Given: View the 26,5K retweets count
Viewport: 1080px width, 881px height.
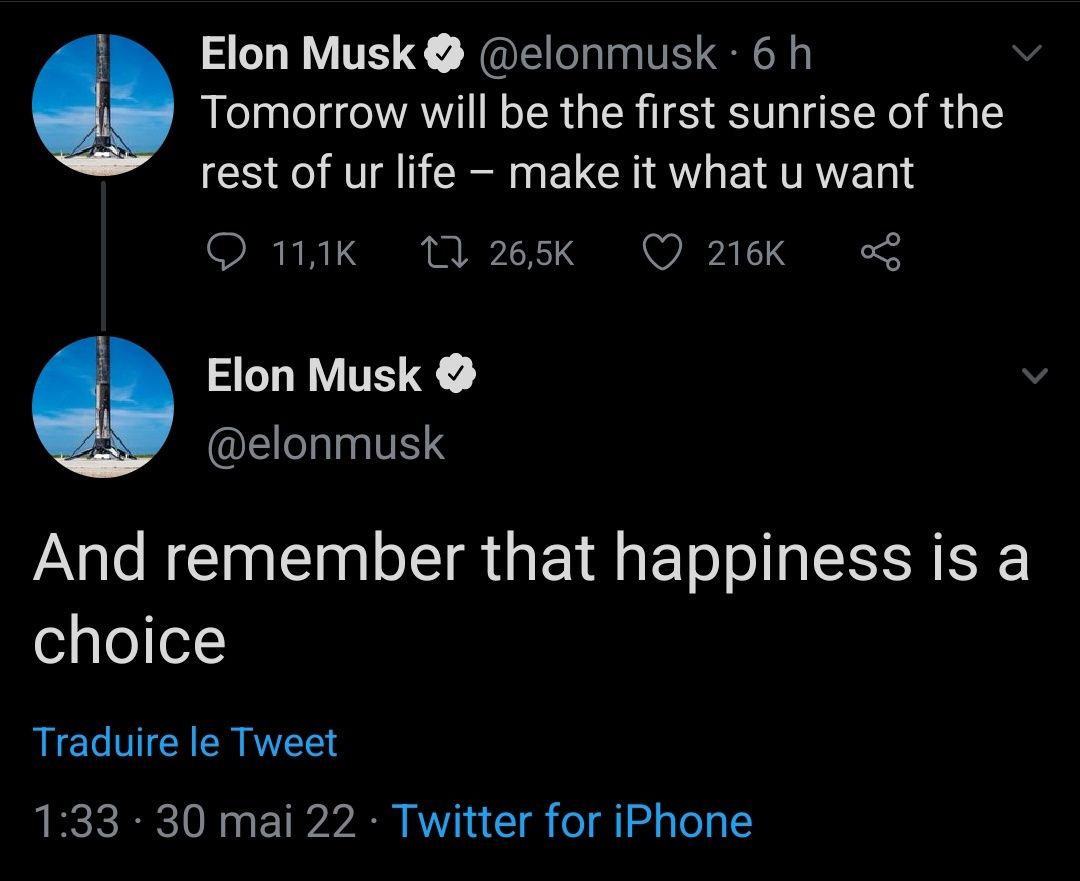Looking at the screenshot, I should 532,254.
